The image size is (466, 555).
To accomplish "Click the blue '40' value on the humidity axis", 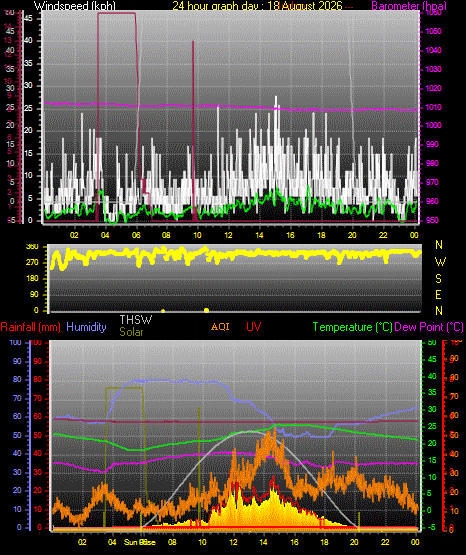I will tap(17, 454).
